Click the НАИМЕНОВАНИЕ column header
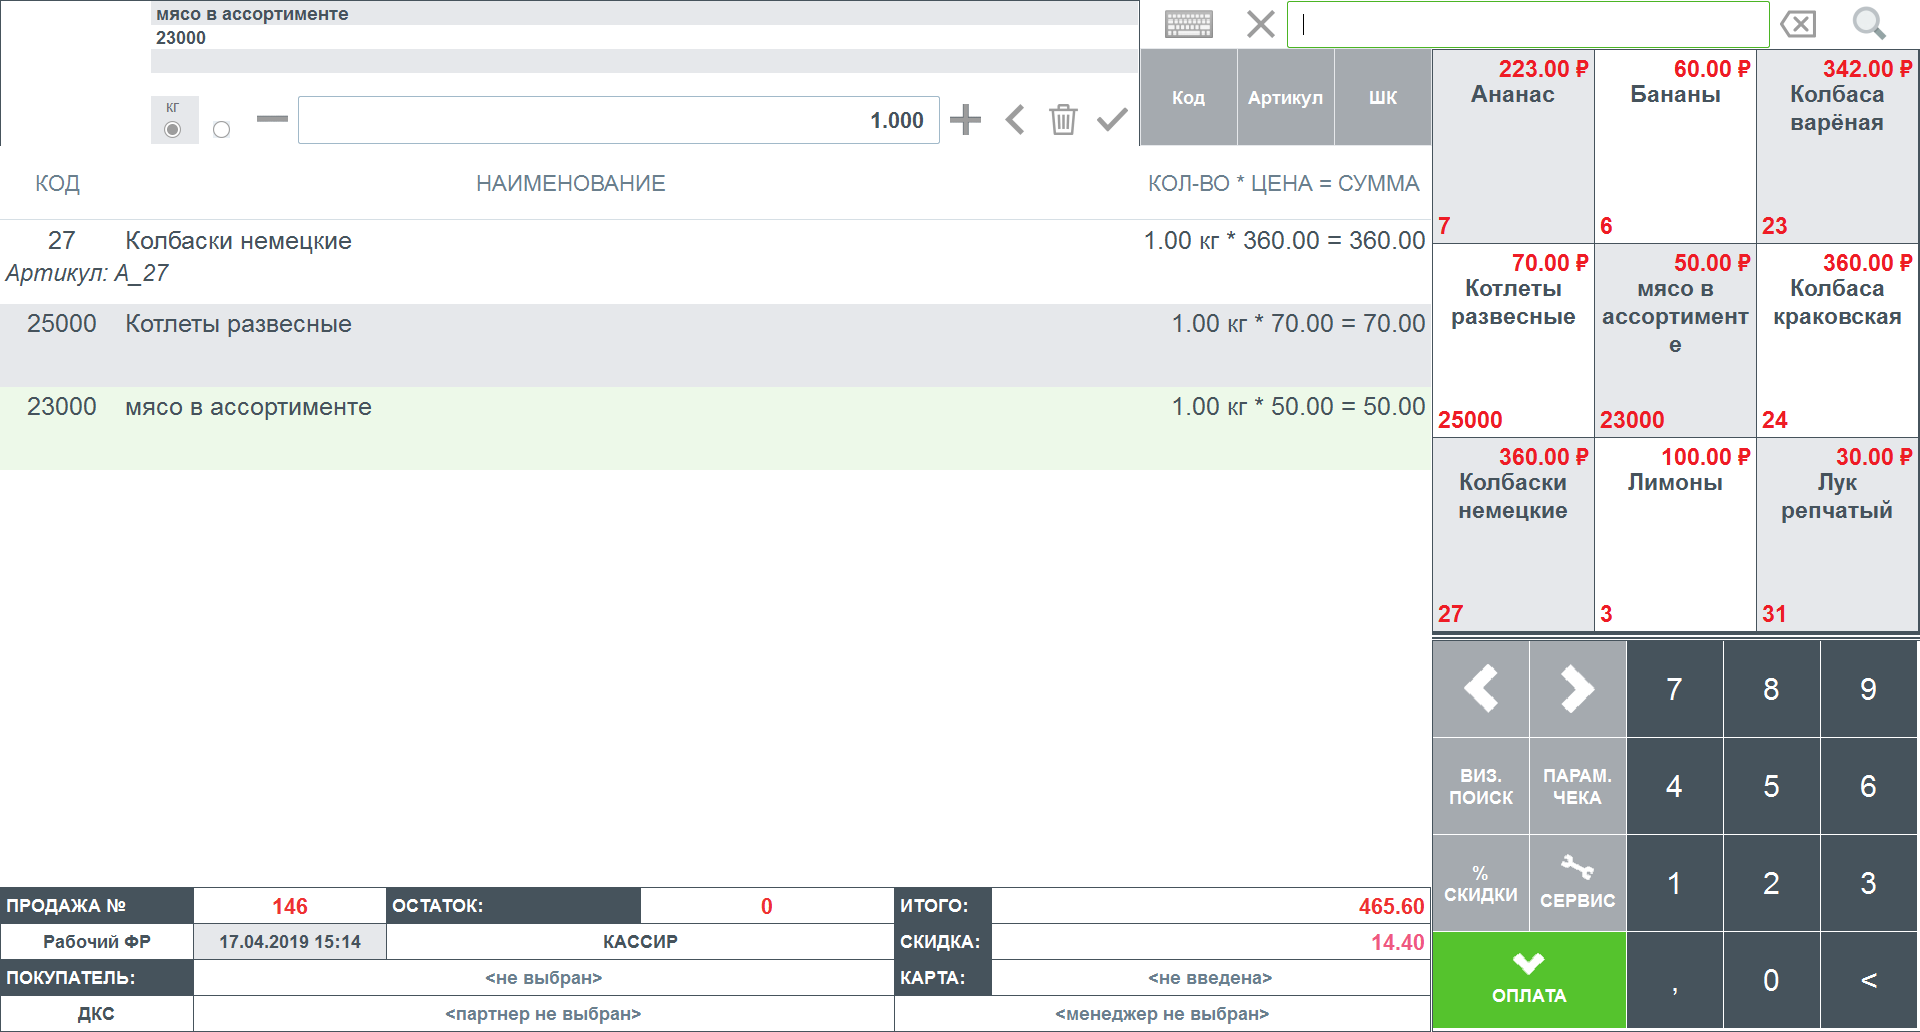Screen dimensions: 1920x1032 pos(570,183)
